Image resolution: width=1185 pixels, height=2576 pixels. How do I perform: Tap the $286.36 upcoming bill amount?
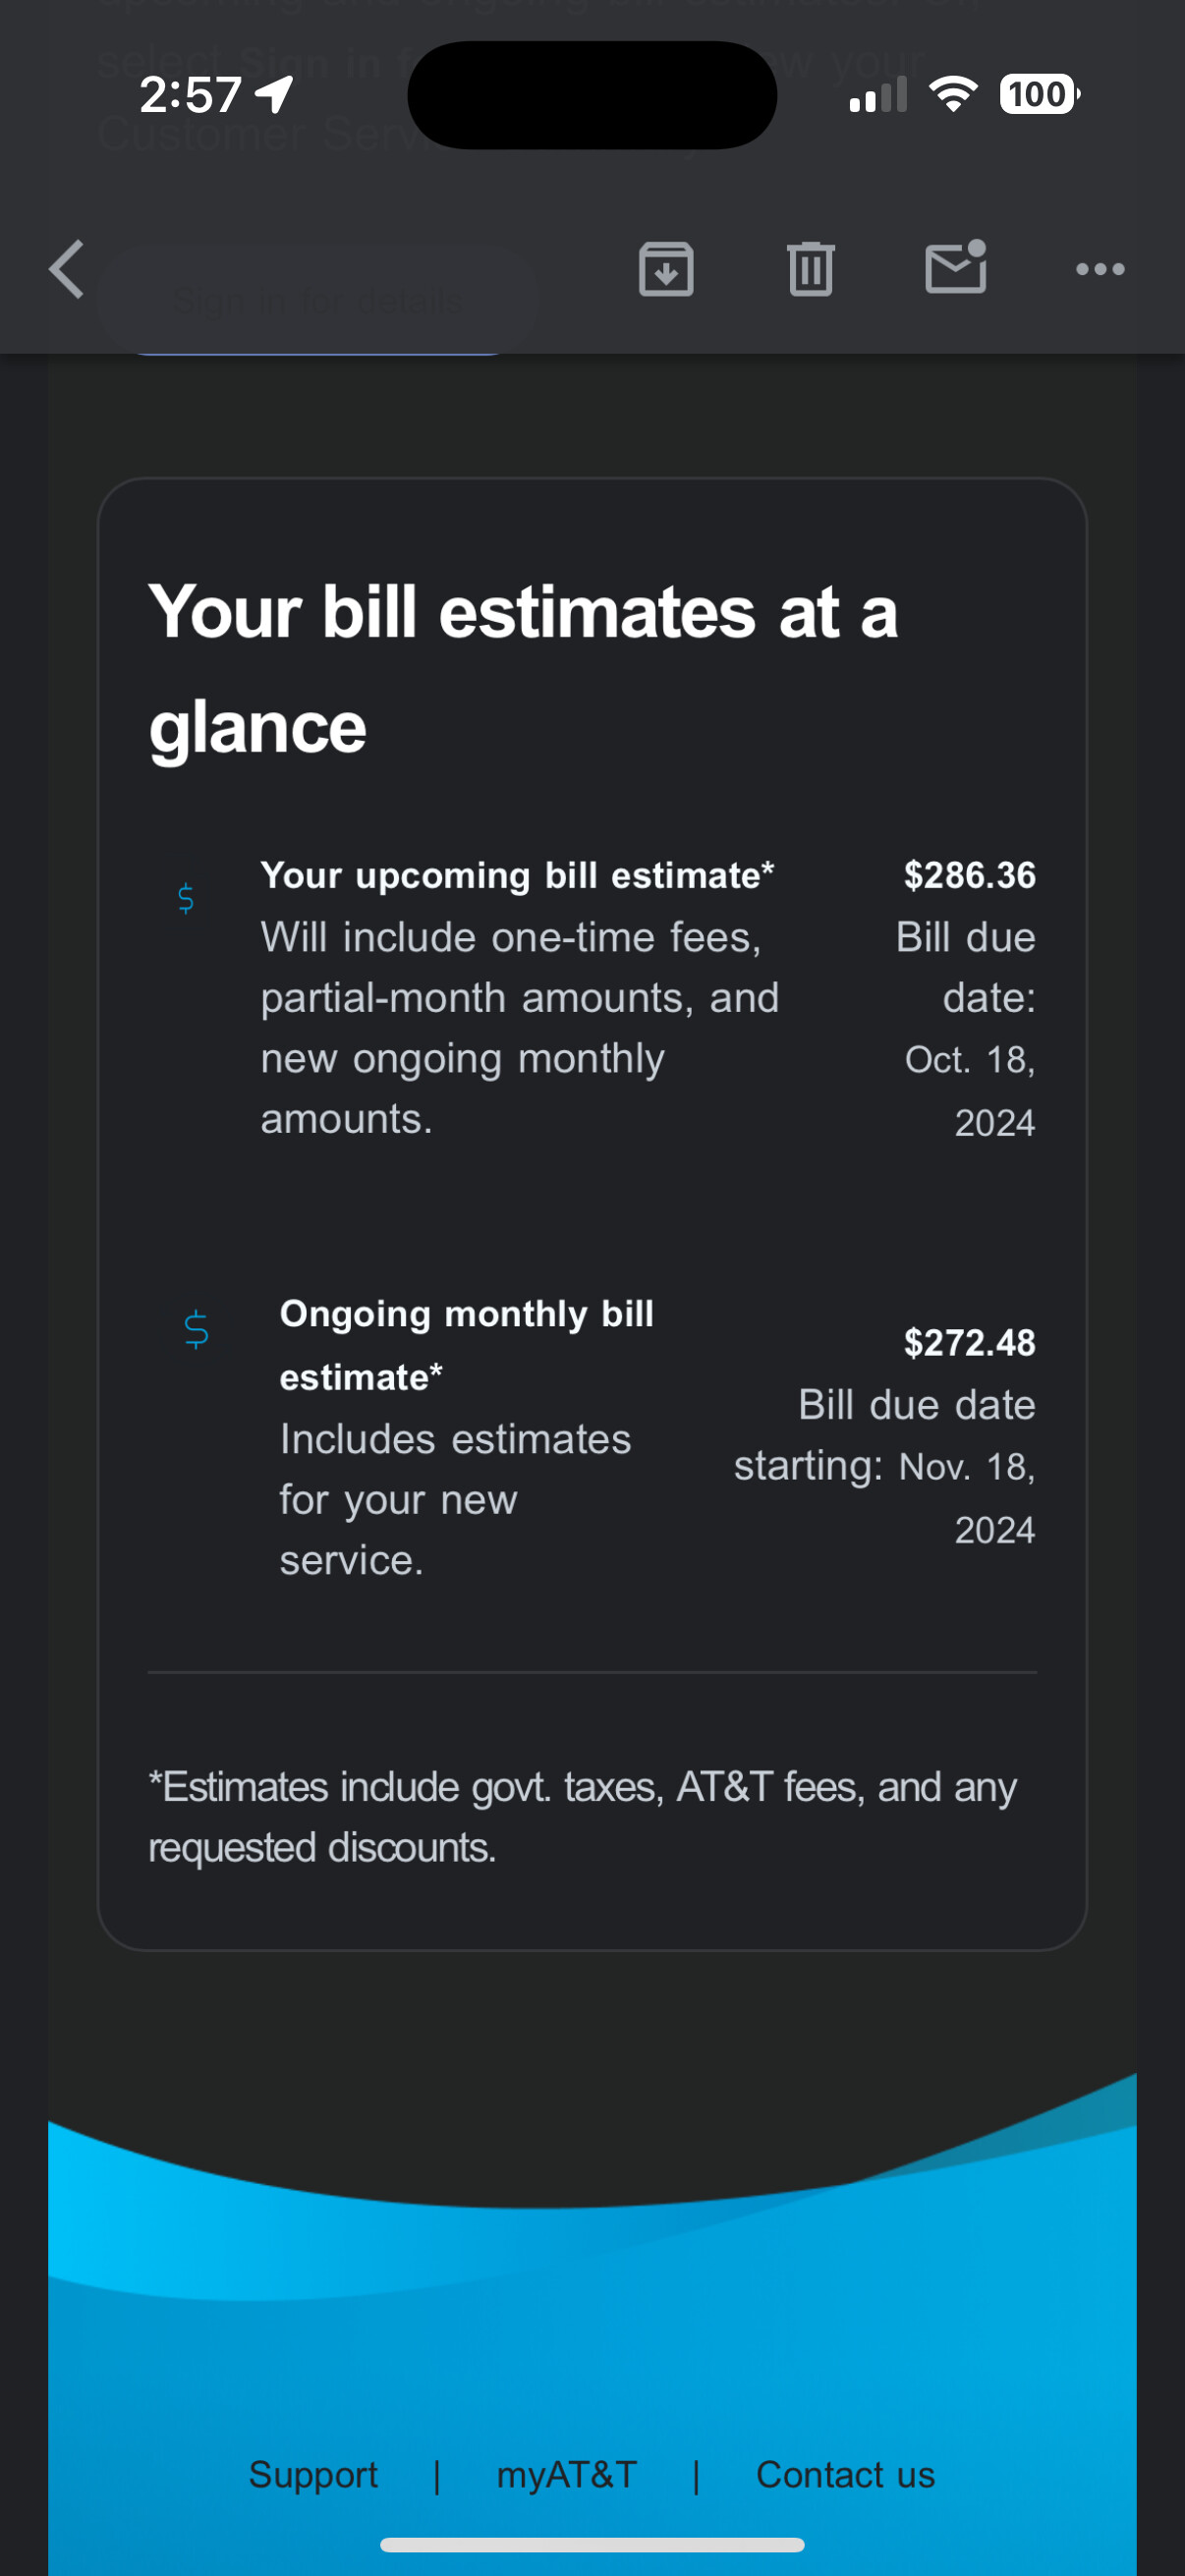(x=969, y=875)
